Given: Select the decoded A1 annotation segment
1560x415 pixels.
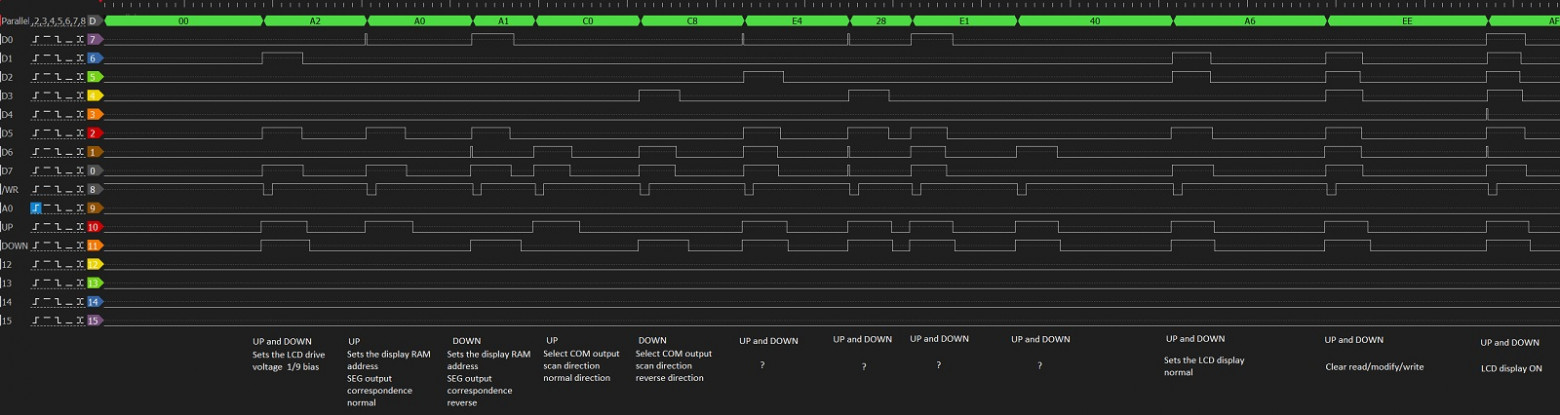Looking at the screenshot, I should coord(503,20).
